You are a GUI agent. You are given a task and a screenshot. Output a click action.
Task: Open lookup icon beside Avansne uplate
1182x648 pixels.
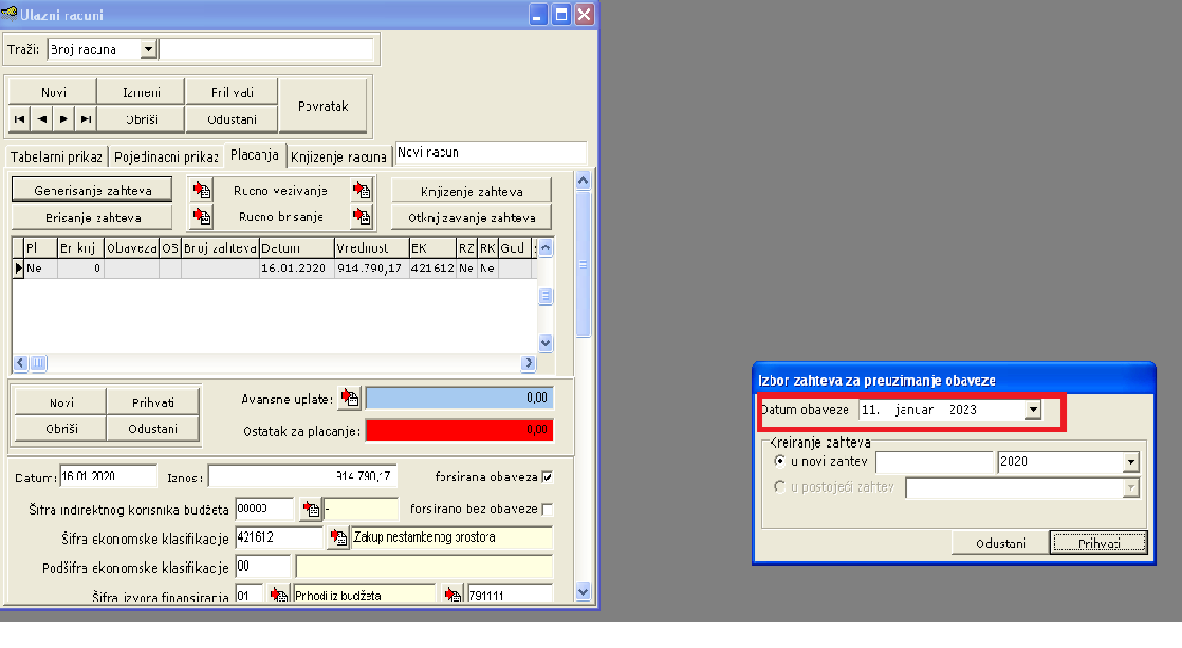[x=349, y=399]
